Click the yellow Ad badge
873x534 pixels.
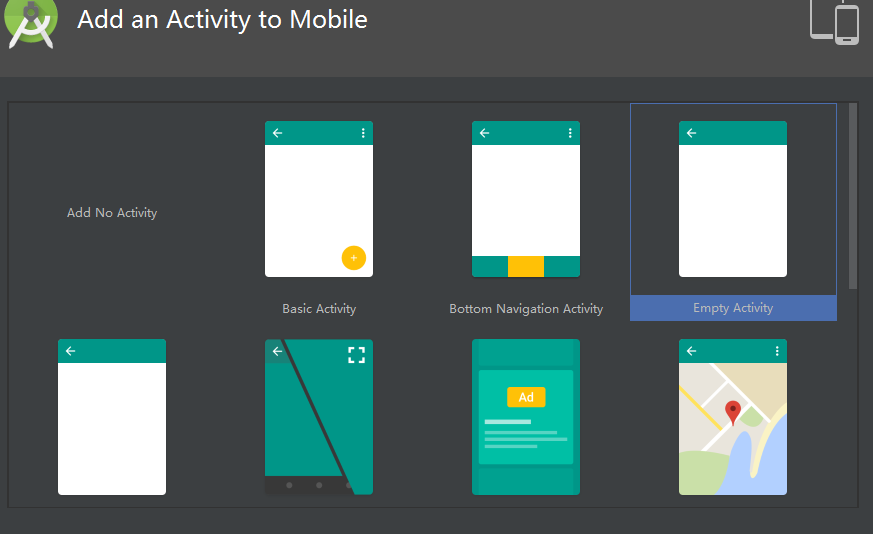point(526,397)
